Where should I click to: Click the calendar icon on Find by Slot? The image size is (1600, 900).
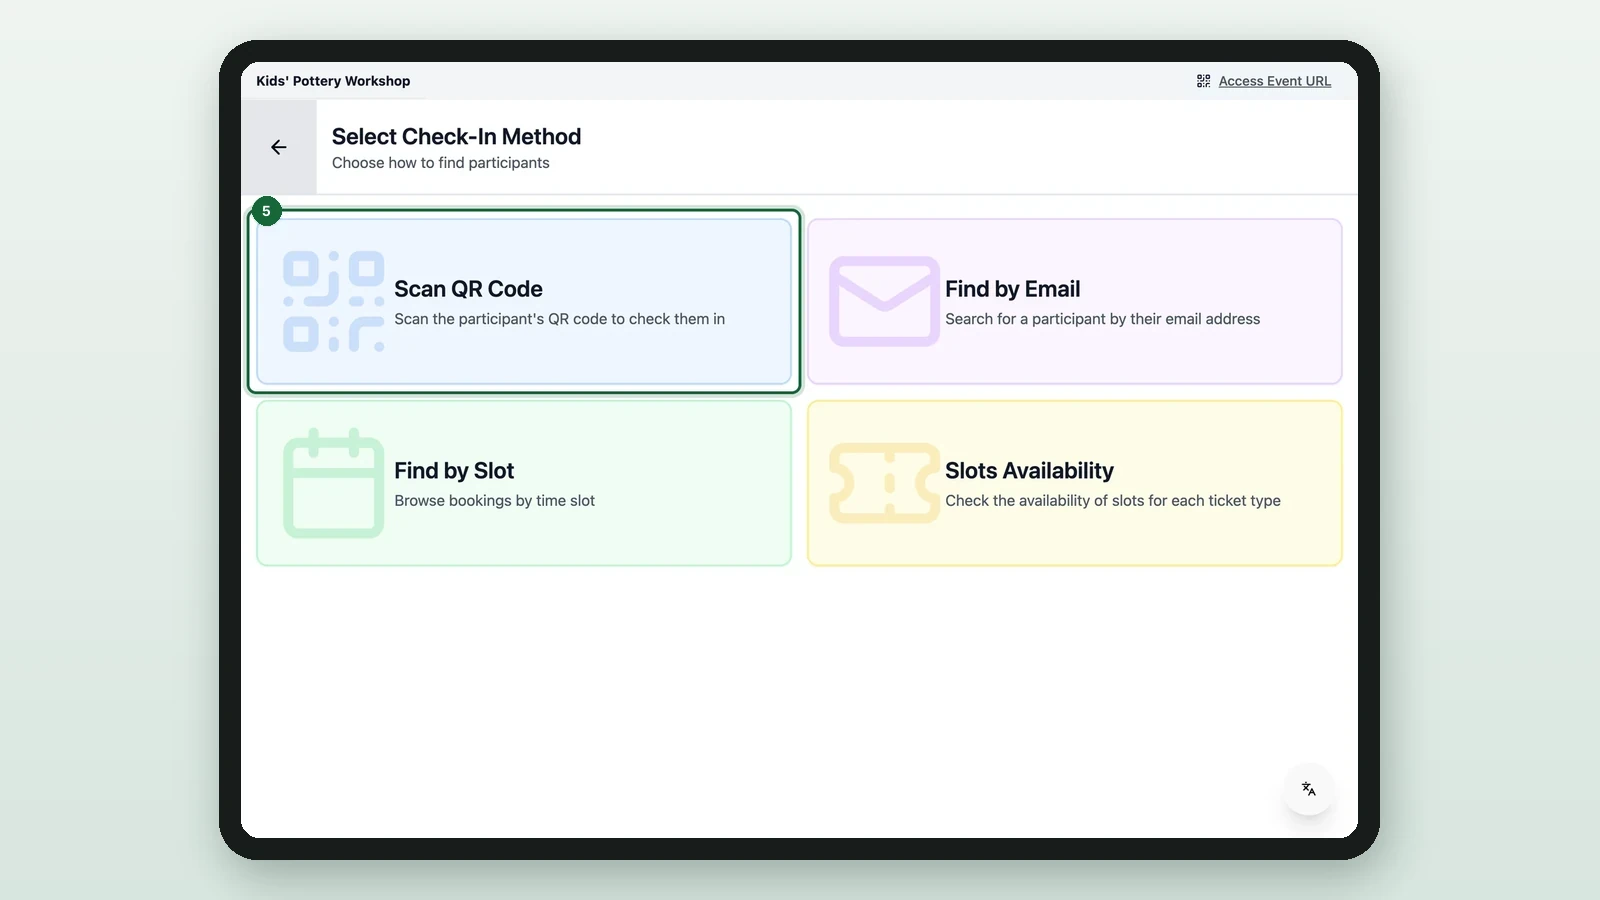[x=333, y=483]
